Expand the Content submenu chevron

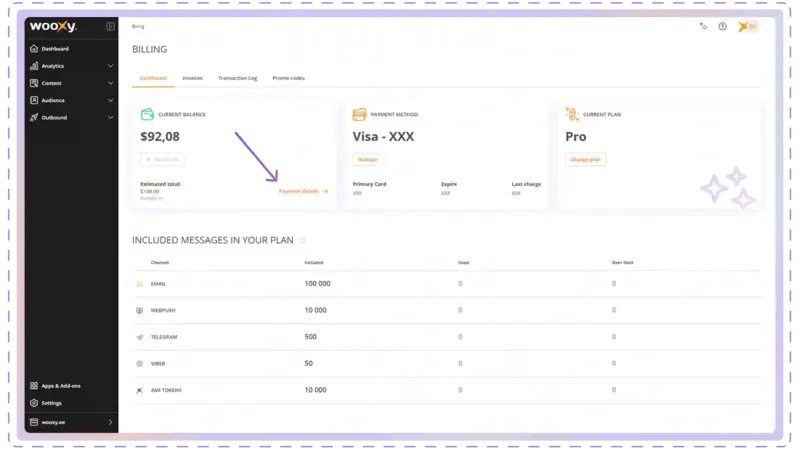coord(110,83)
